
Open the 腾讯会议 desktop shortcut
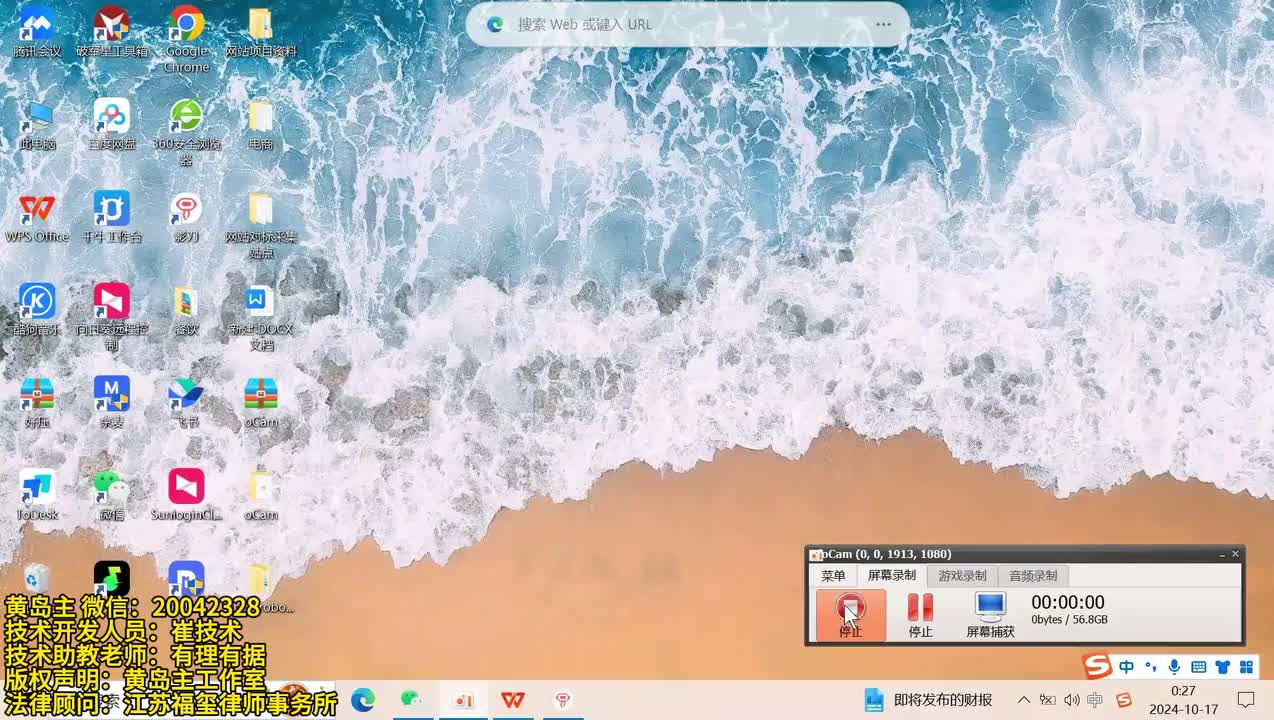click(37, 30)
